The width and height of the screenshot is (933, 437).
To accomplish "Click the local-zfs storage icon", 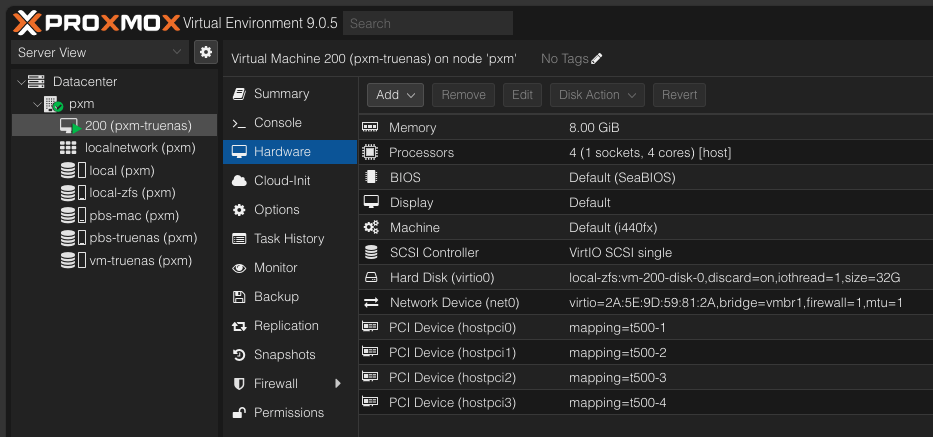I will tap(74, 193).
